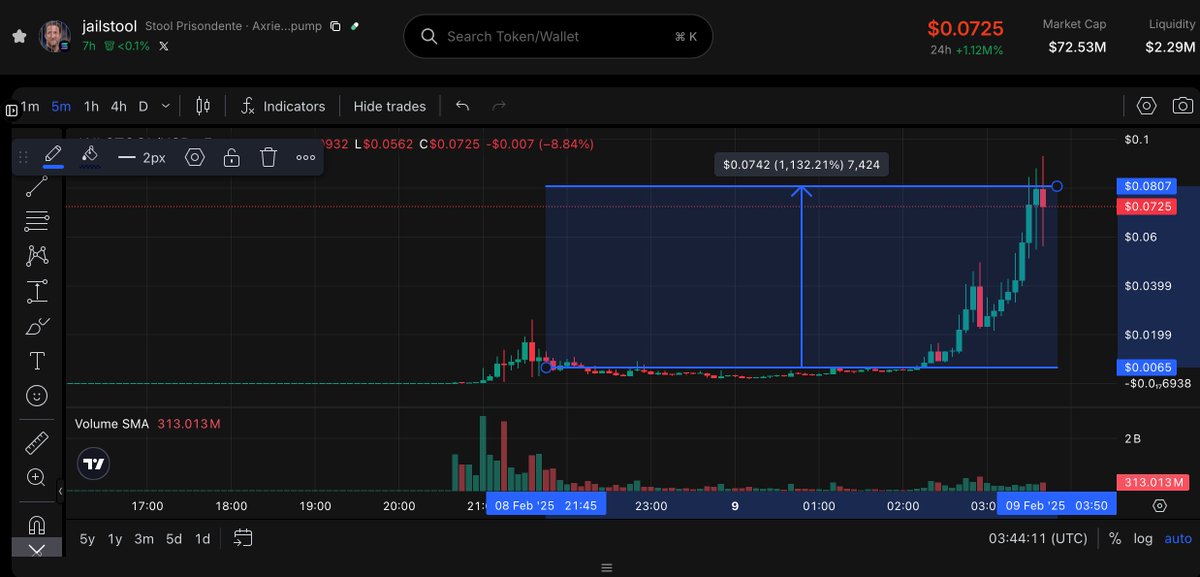
Task: Toggle Magnet mode for drawings
Action: point(37,523)
